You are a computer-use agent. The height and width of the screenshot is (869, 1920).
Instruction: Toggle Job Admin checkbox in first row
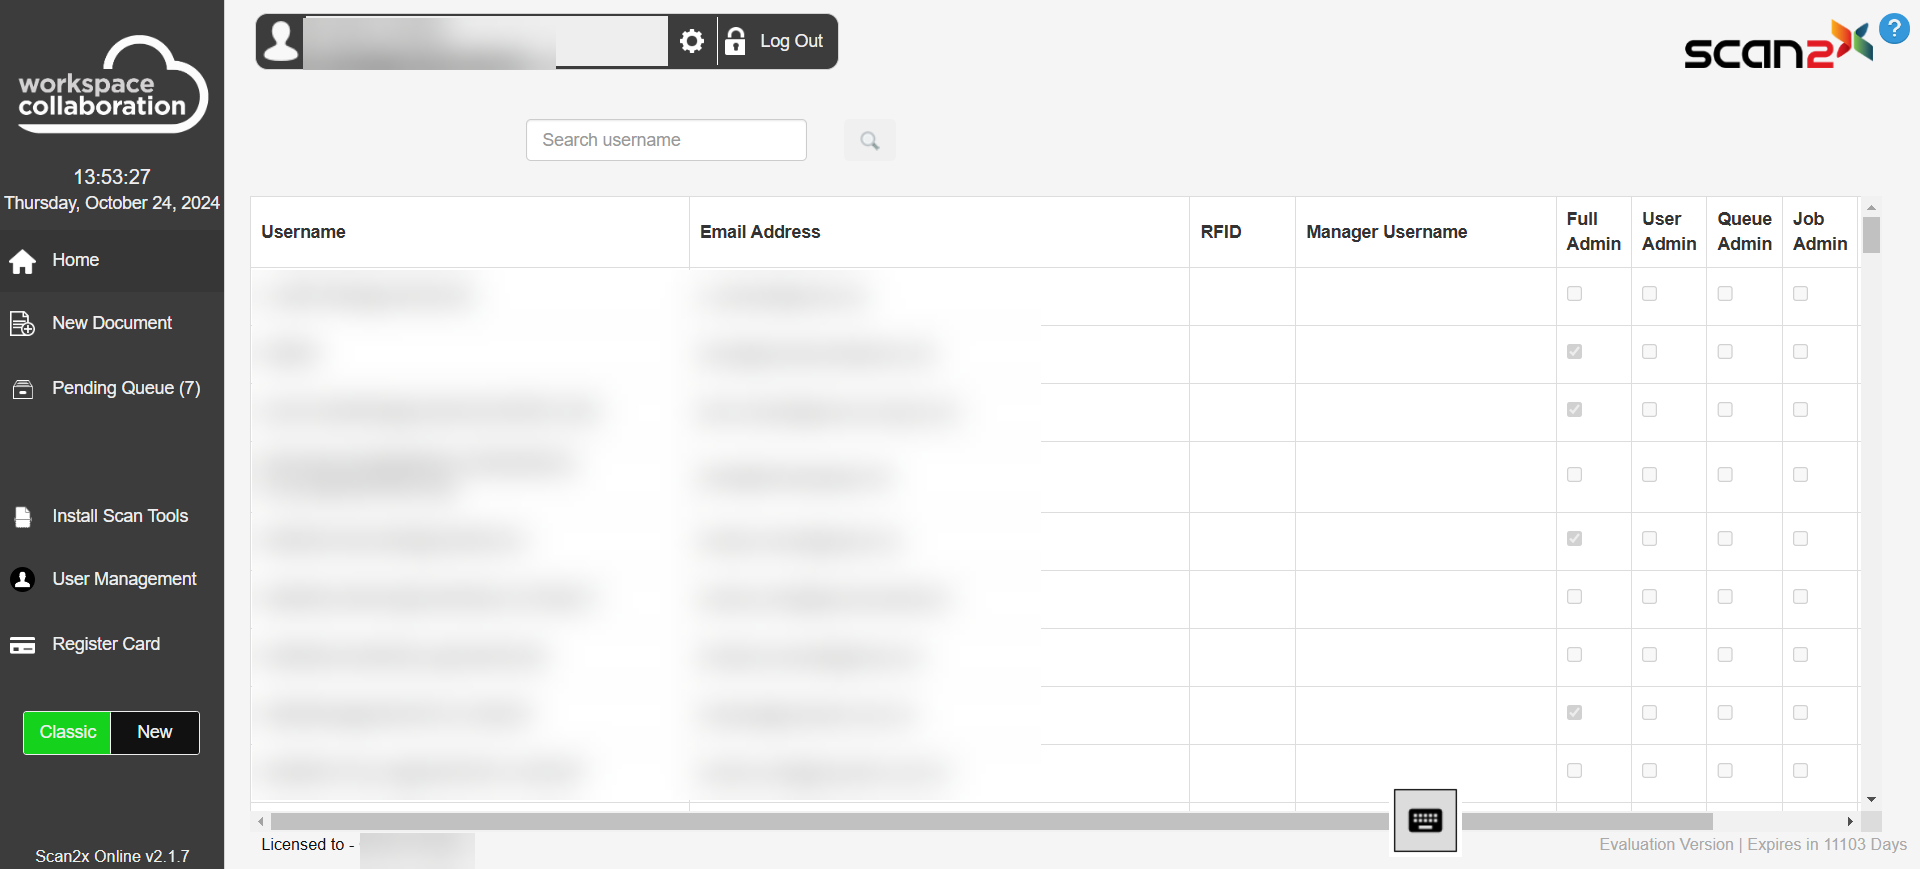pos(1800,294)
